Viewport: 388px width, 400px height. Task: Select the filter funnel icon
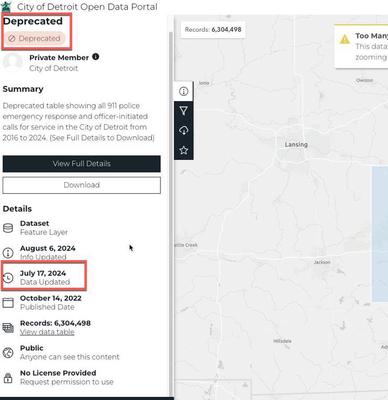[183, 111]
